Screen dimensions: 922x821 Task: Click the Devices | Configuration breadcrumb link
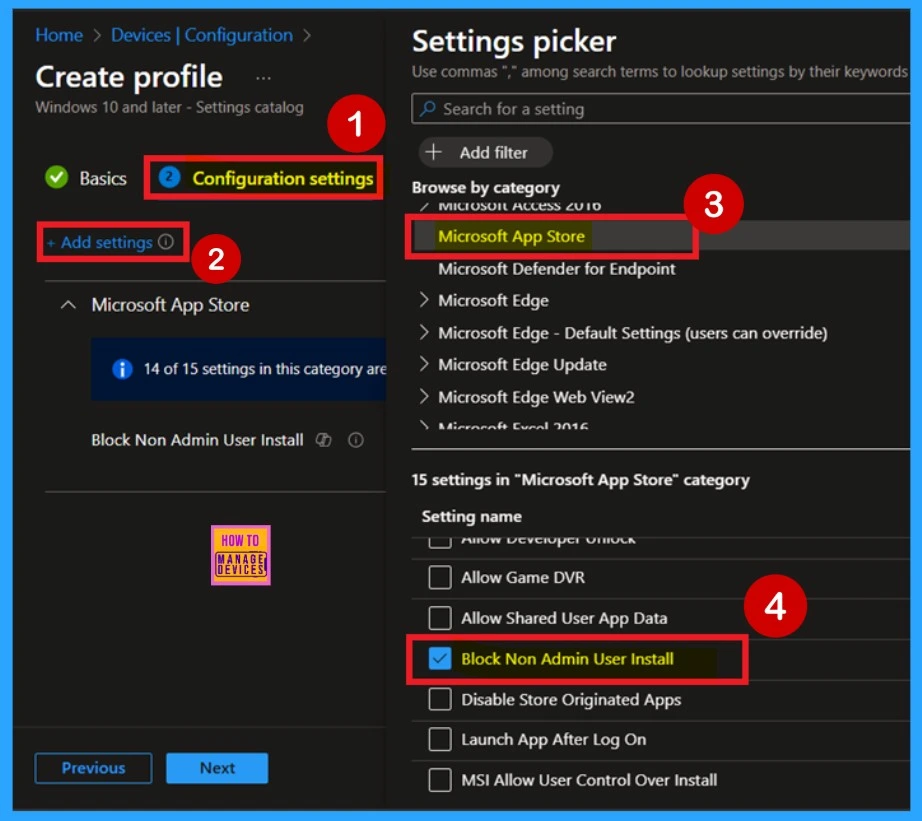[202, 35]
